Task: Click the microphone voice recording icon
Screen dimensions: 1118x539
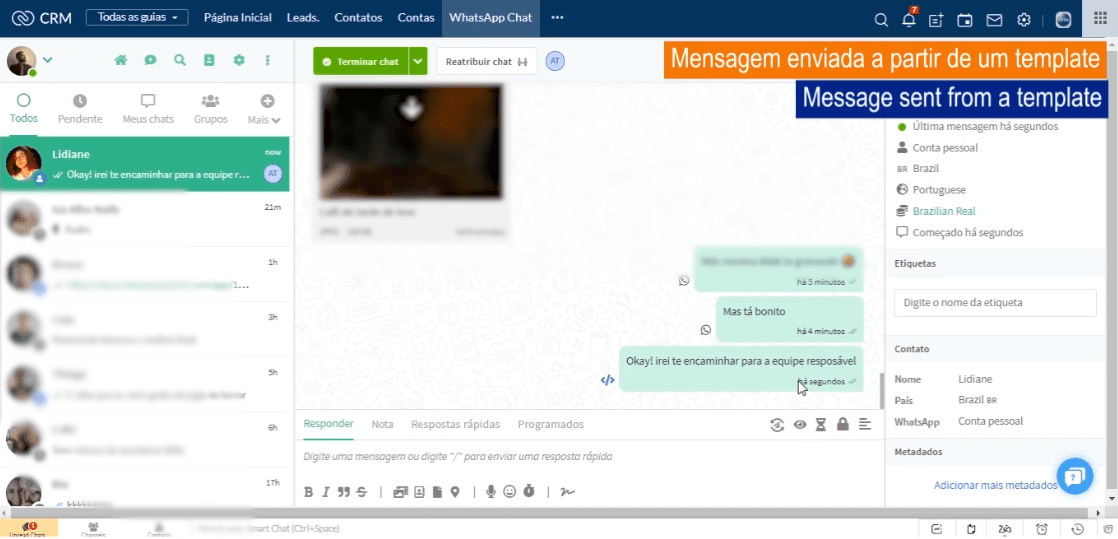Action: coord(491,491)
